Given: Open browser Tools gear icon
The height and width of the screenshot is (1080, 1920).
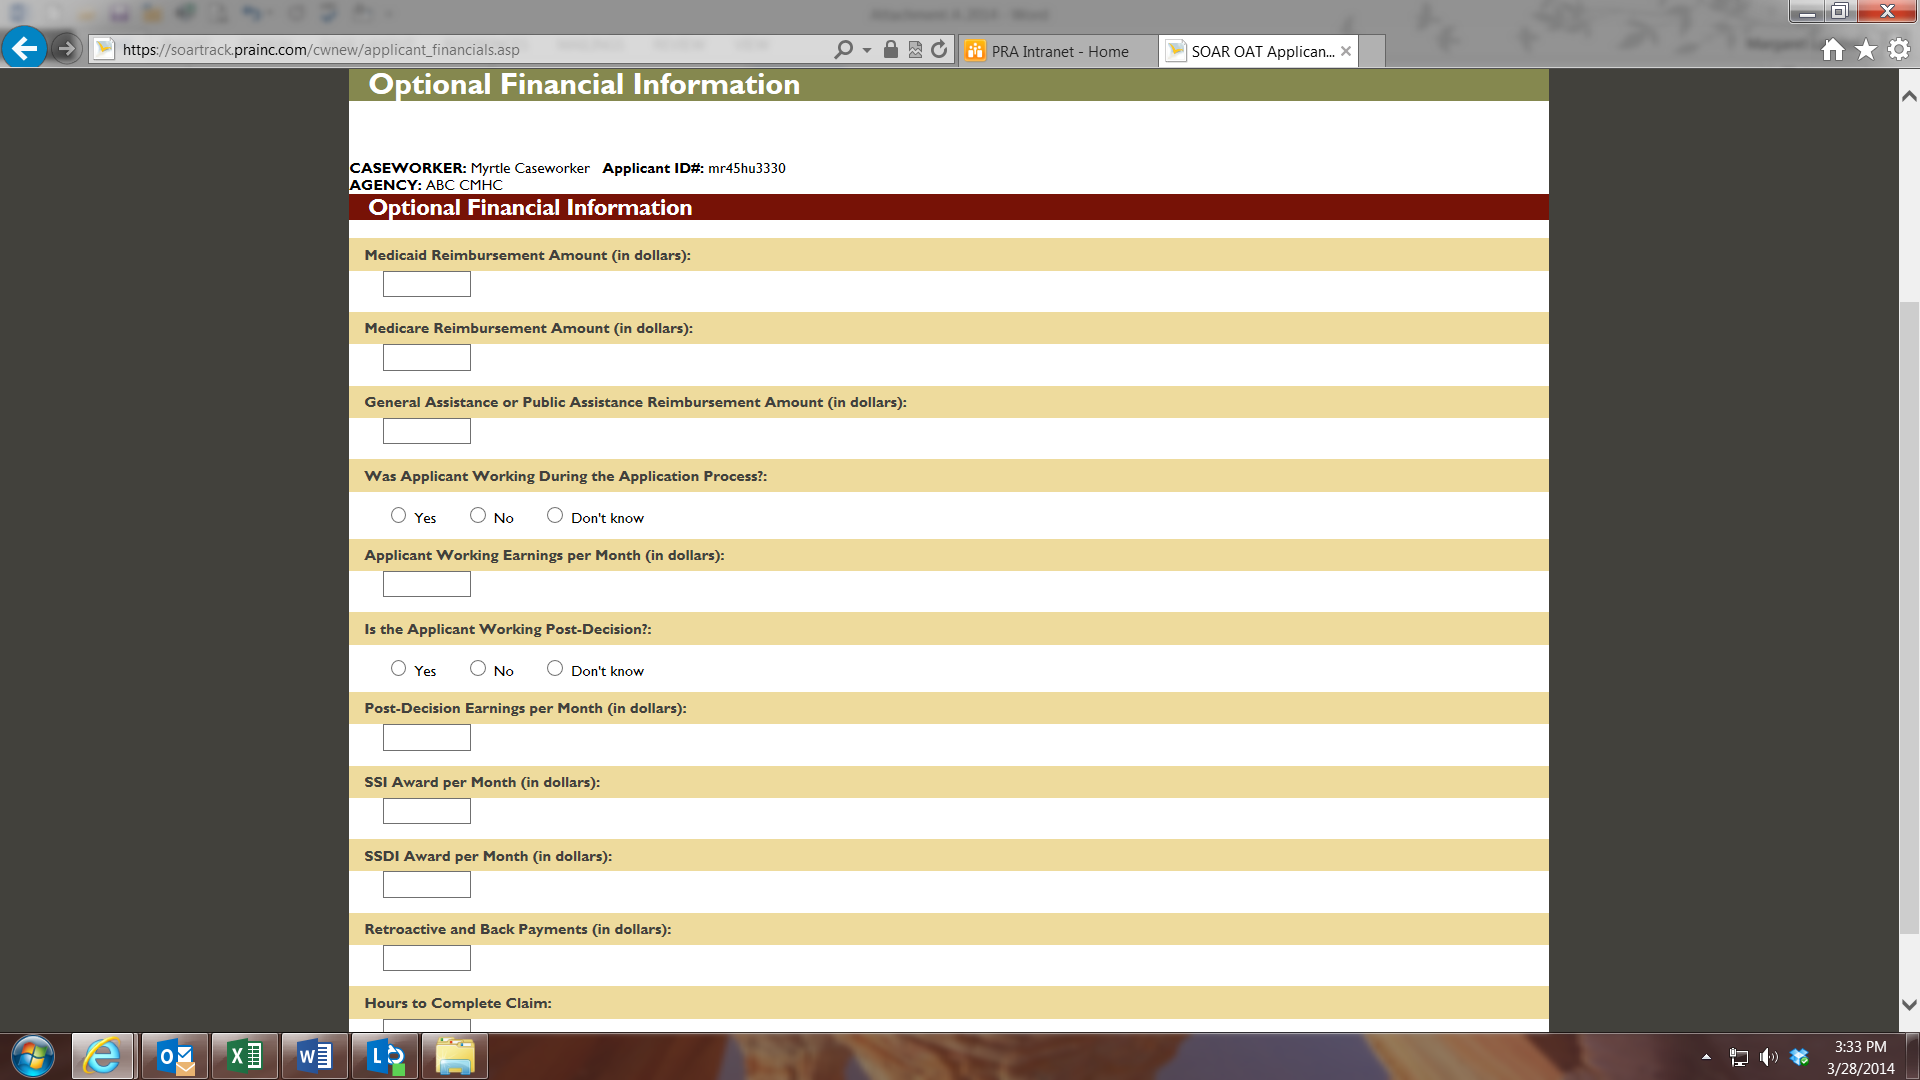Looking at the screenshot, I should (1899, 49).
